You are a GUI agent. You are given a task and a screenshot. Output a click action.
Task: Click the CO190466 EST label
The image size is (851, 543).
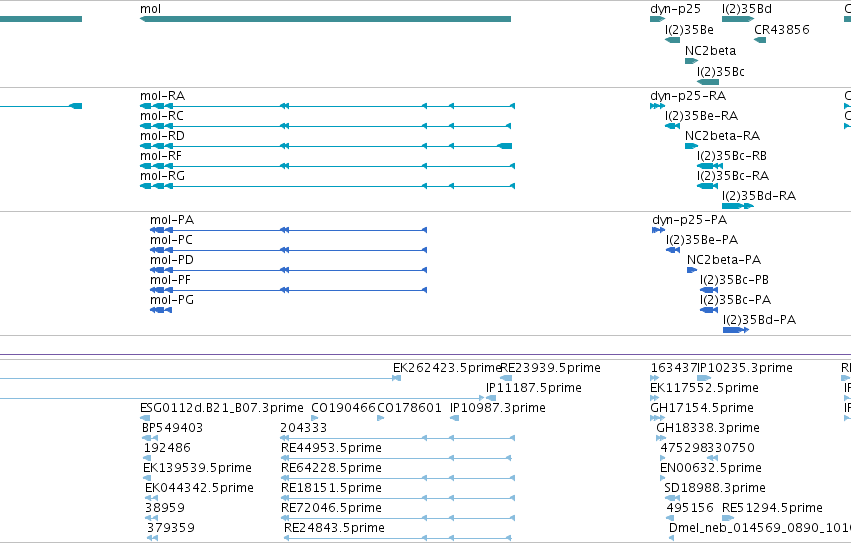pyautogui.click(x=344, y=408)
